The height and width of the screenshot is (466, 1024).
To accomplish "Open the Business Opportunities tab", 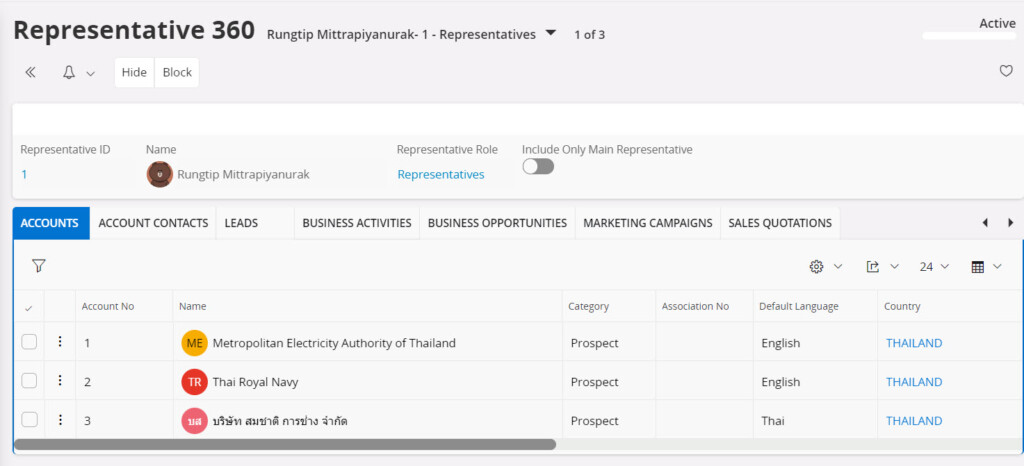I will tap(497, 223).
